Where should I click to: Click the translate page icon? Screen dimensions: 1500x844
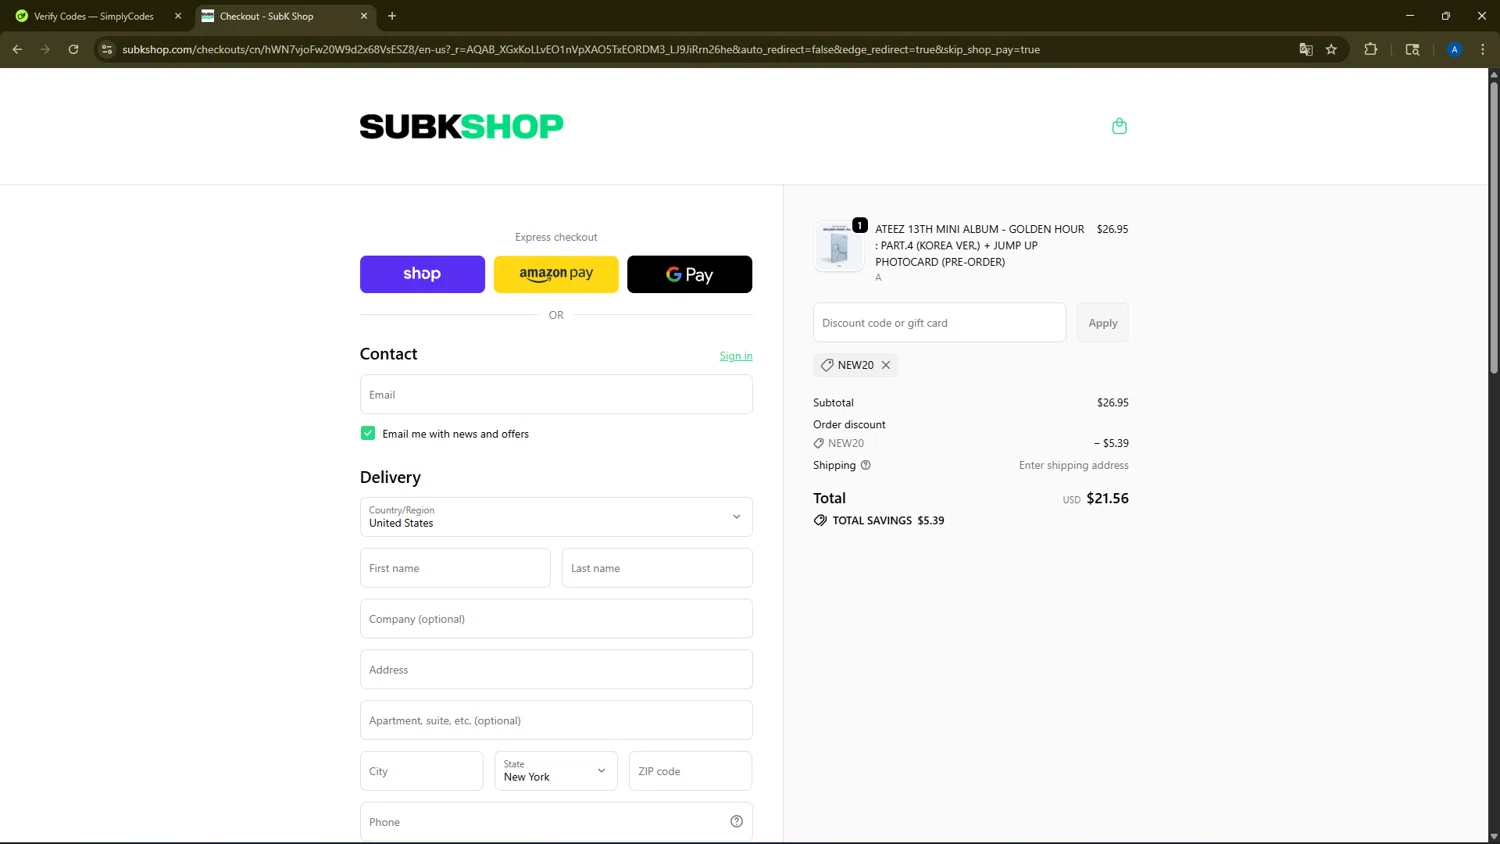(1305, 49)
